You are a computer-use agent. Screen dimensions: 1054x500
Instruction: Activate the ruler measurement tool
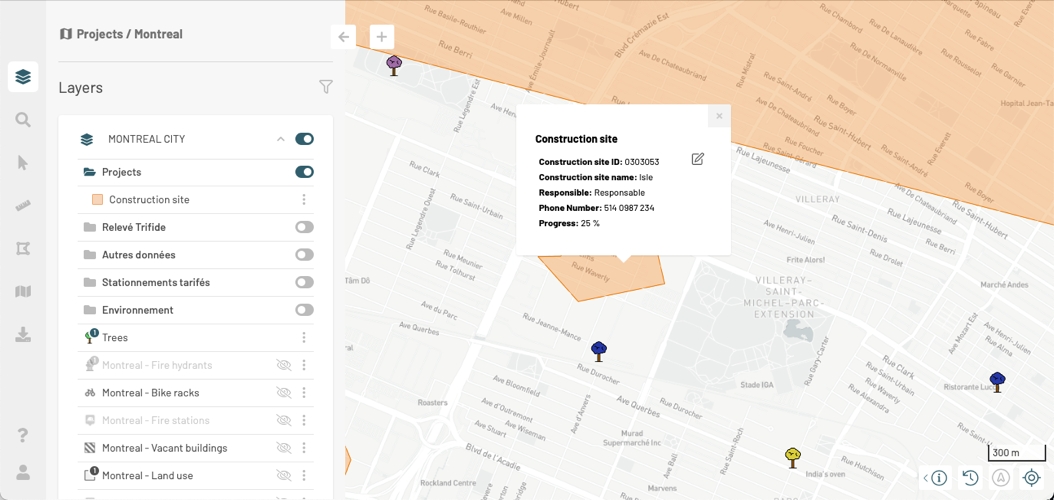pos(23,205)
